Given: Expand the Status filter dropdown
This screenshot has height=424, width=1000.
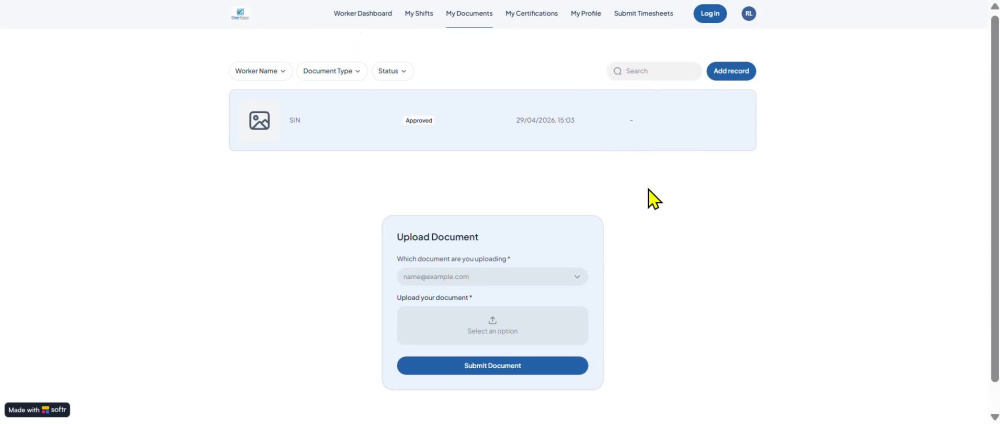Looking at the screenshot, I should point(392,71).
